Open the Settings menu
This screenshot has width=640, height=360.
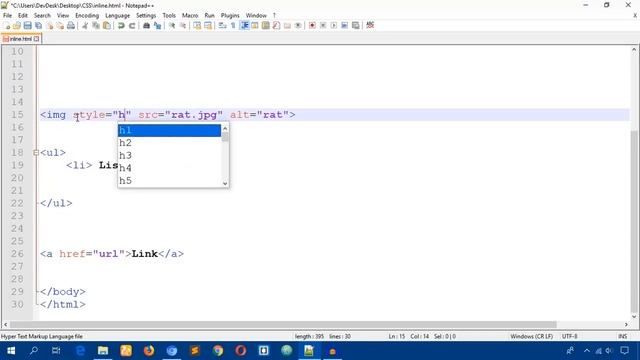click(146, 16)
